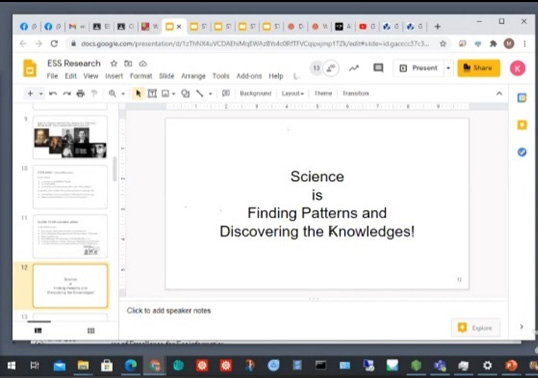Click the Move to folder icon
Viewport: 538px width, 378px height.
point(128,63)
